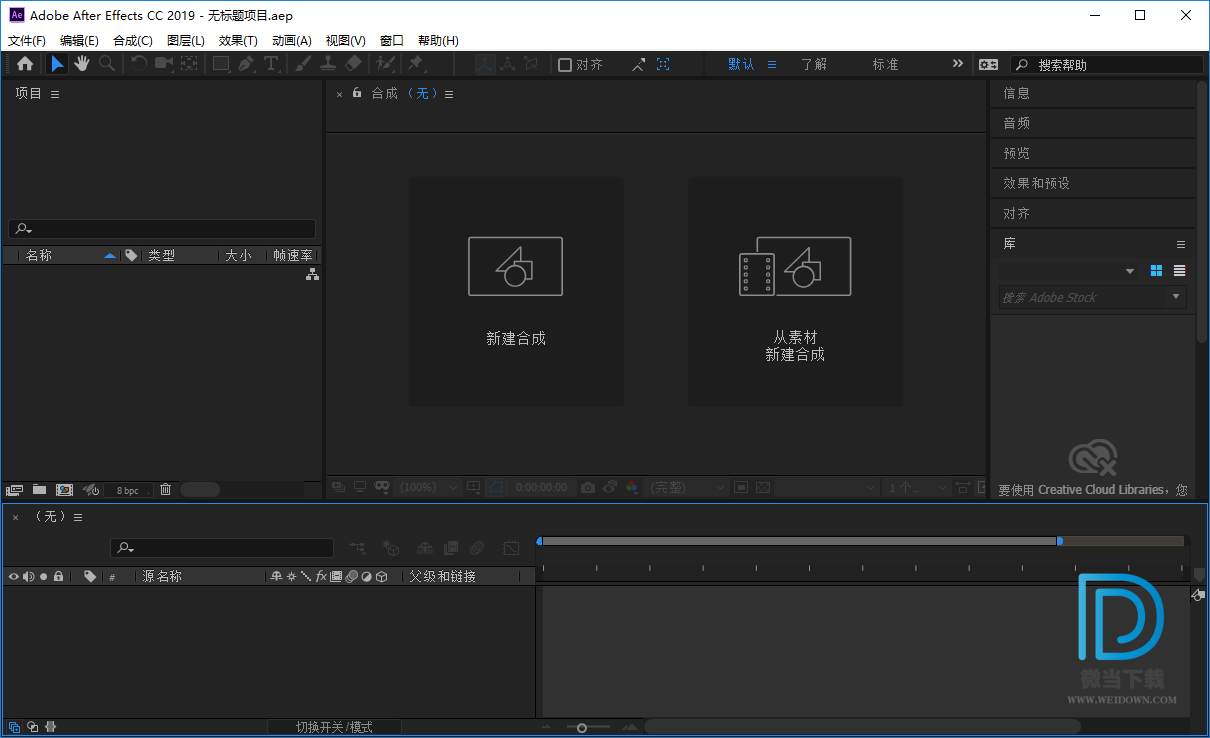Toggle the composition panel lock icon
The width and height of the screenshot is (1210, 738).
pyautogui.click(x=357, y=93)
